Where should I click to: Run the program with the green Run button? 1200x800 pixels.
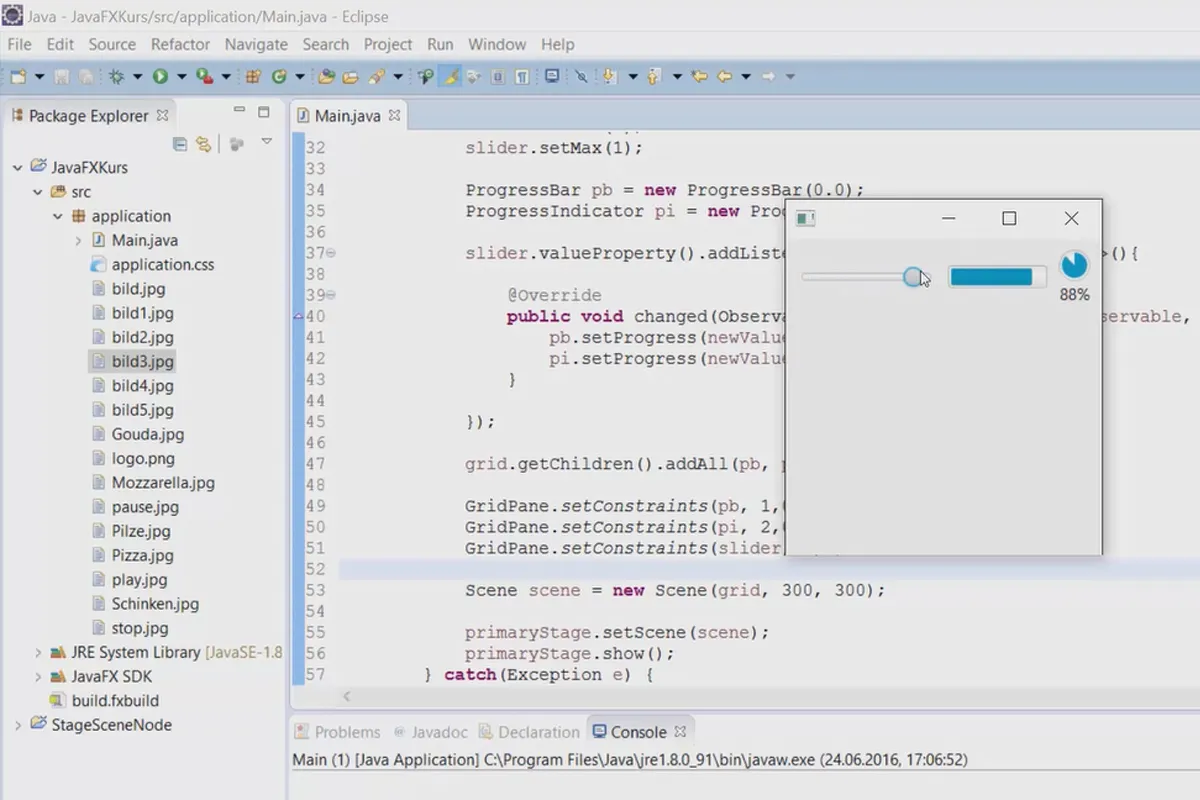160,76
